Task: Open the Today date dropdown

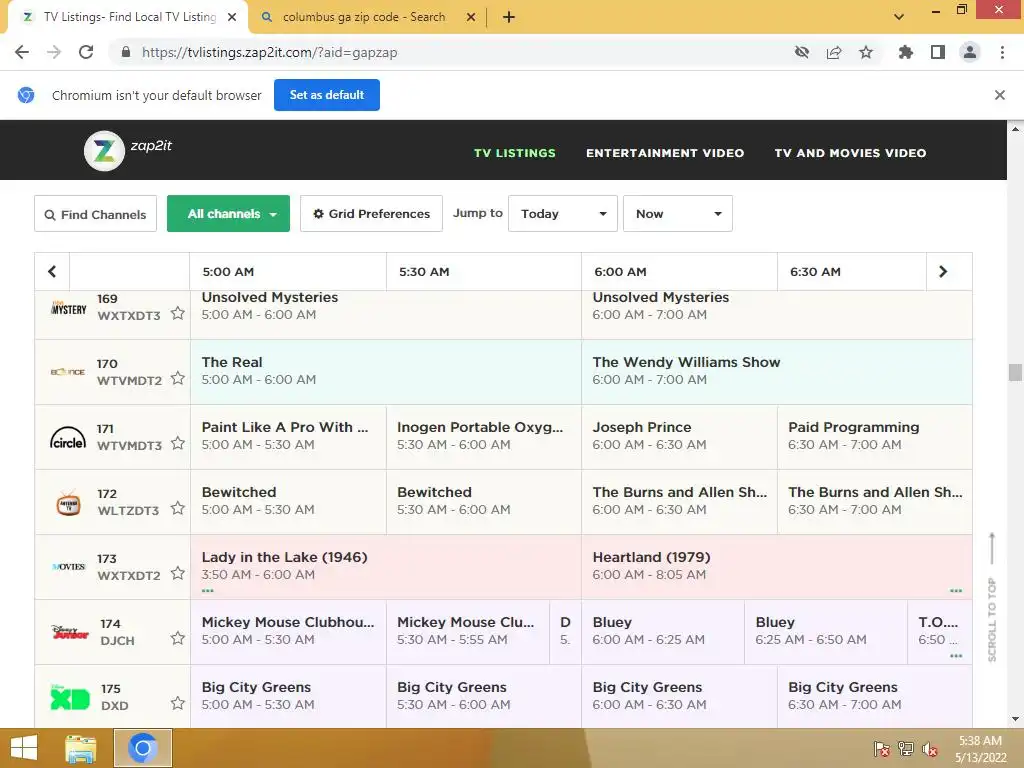Action: pos(562,214)
